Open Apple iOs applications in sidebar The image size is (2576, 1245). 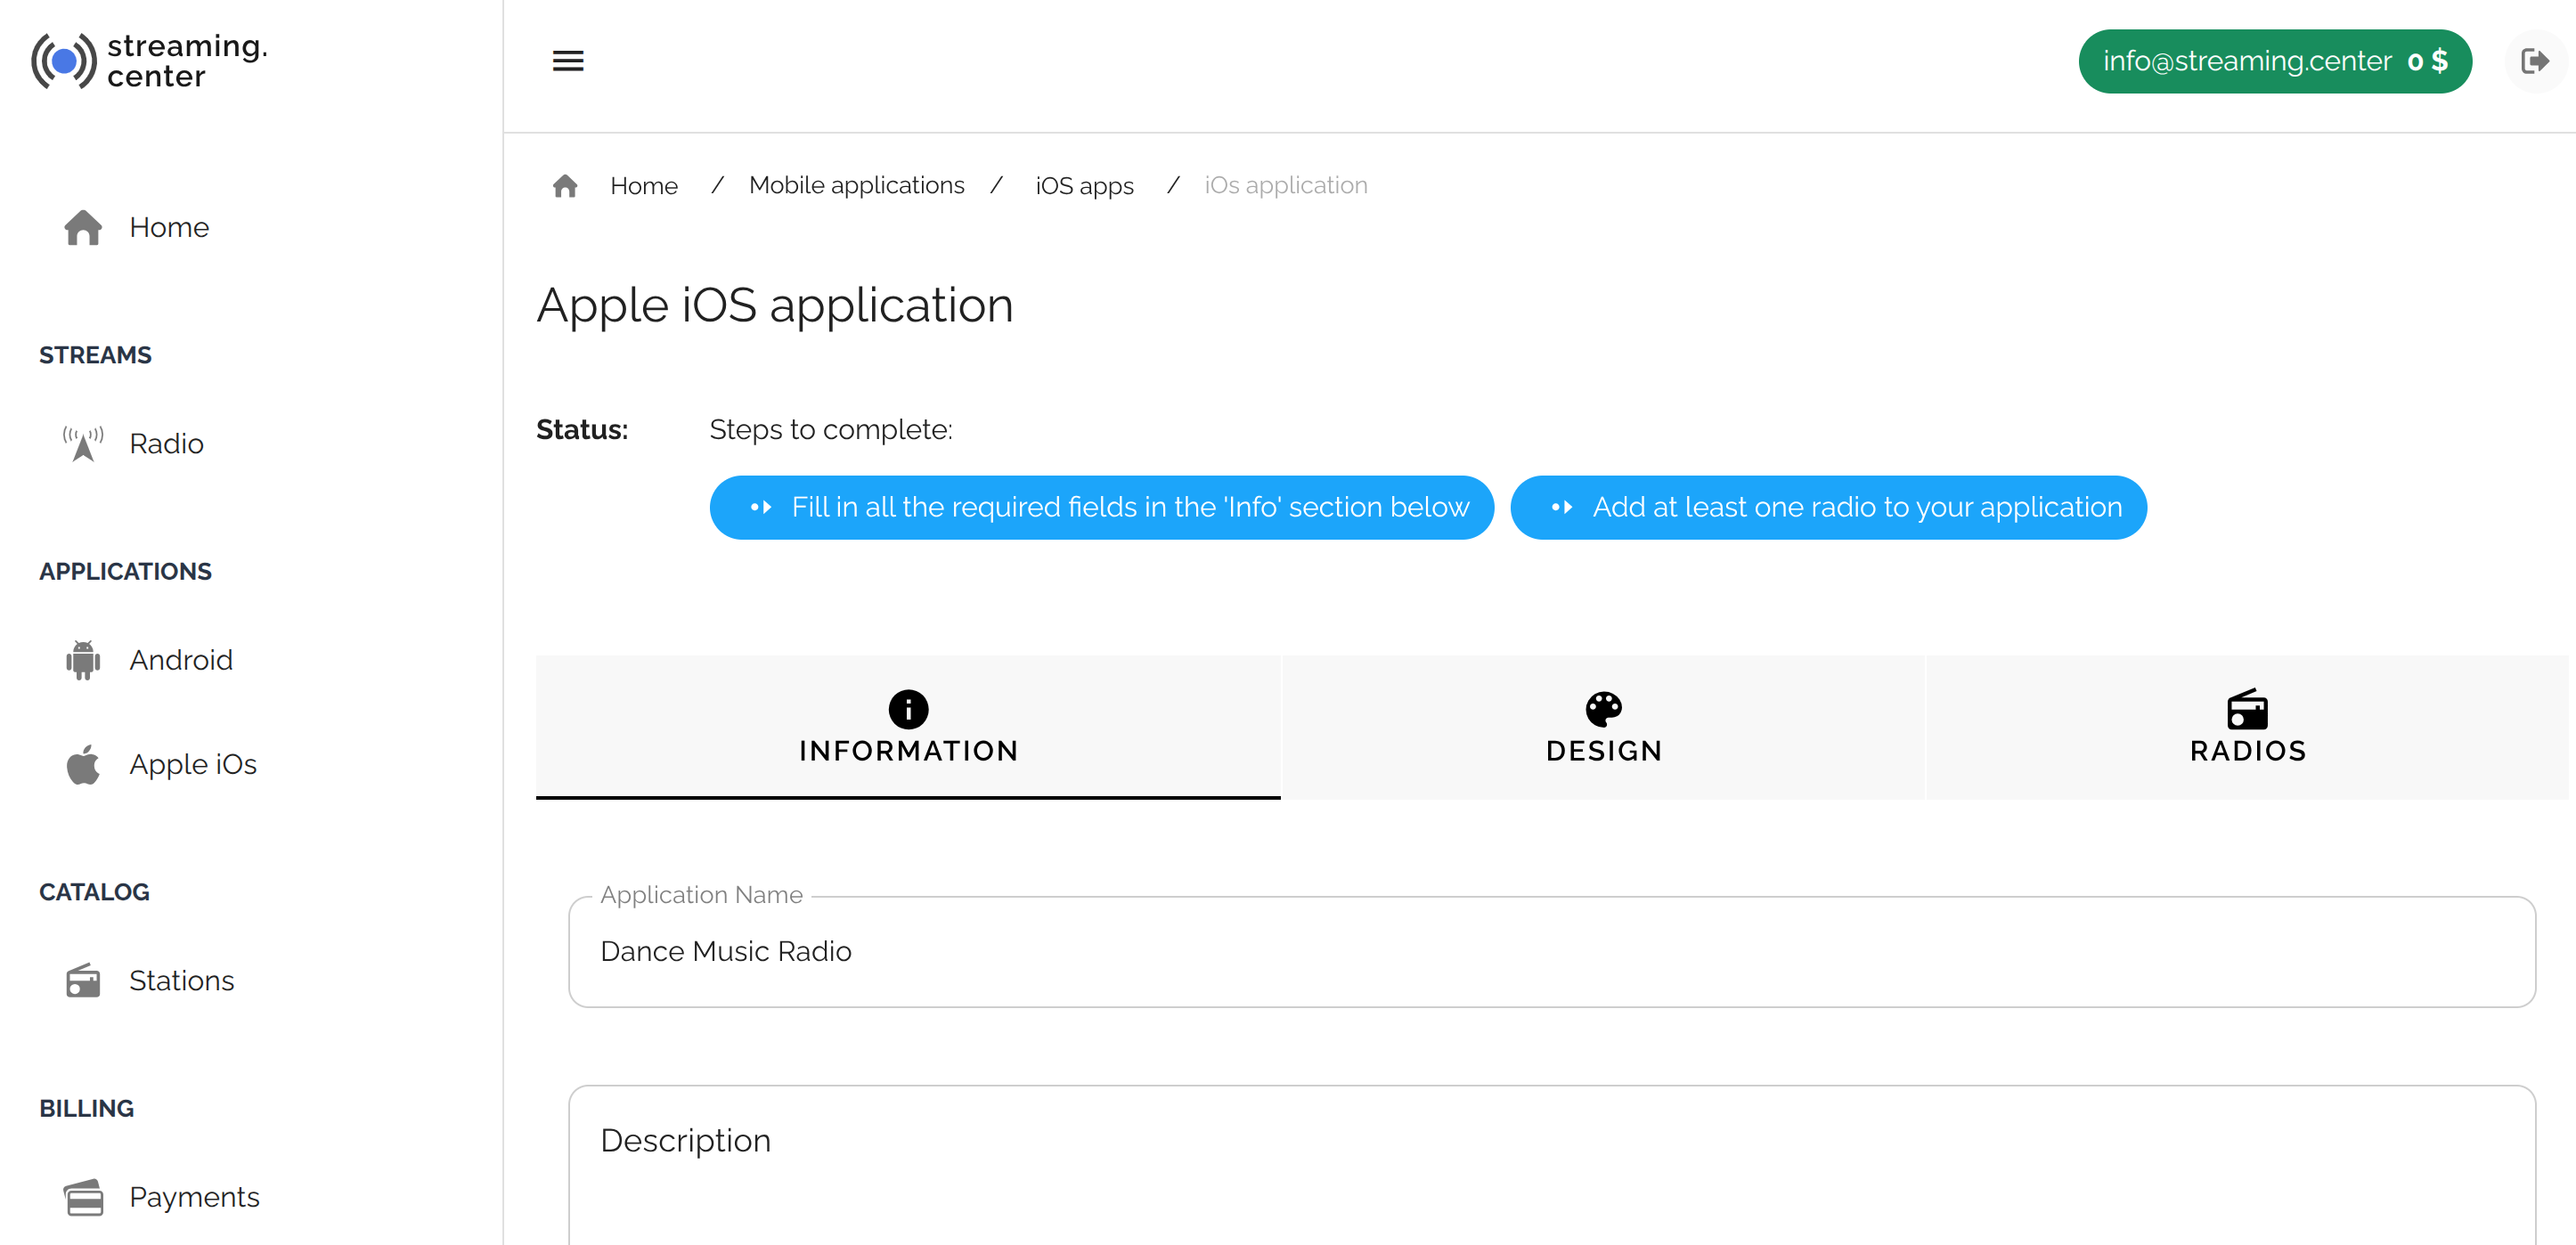pos(192,764)
